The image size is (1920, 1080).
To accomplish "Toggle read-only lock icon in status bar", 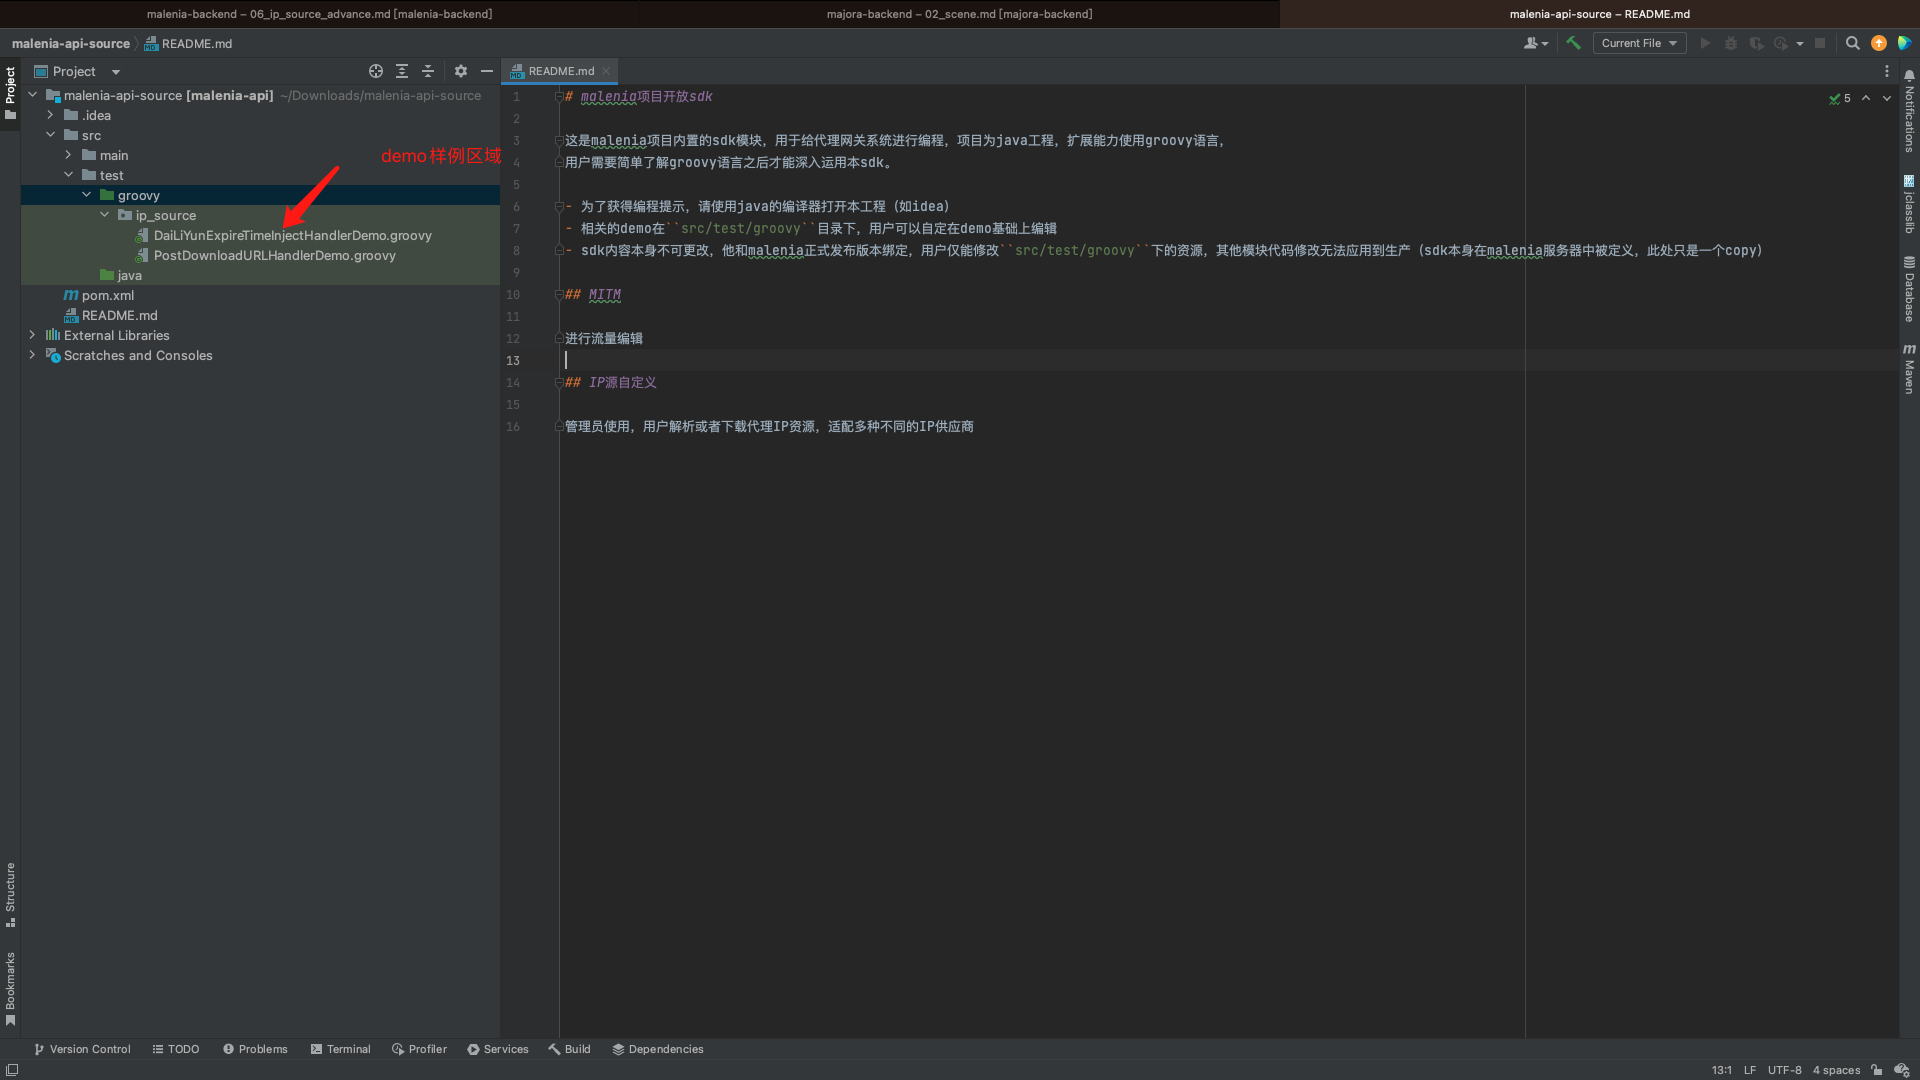I will coord(1877,1070).
